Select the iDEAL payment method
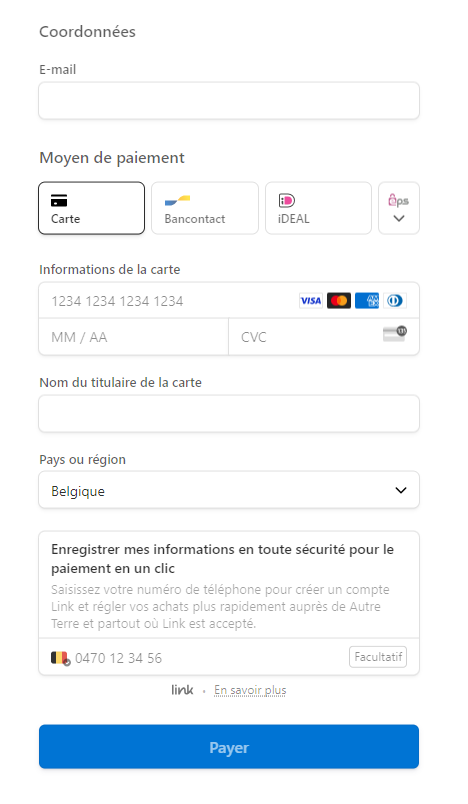This screenshot has width=468, height=804. click(318, 208)
